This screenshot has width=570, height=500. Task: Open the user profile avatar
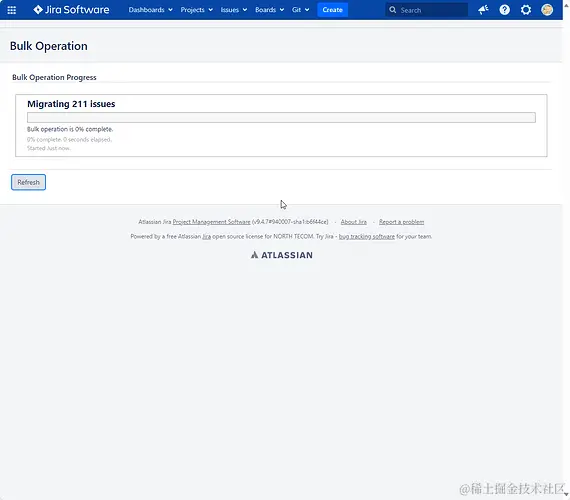pyautogui.click(x=547, y=10)
